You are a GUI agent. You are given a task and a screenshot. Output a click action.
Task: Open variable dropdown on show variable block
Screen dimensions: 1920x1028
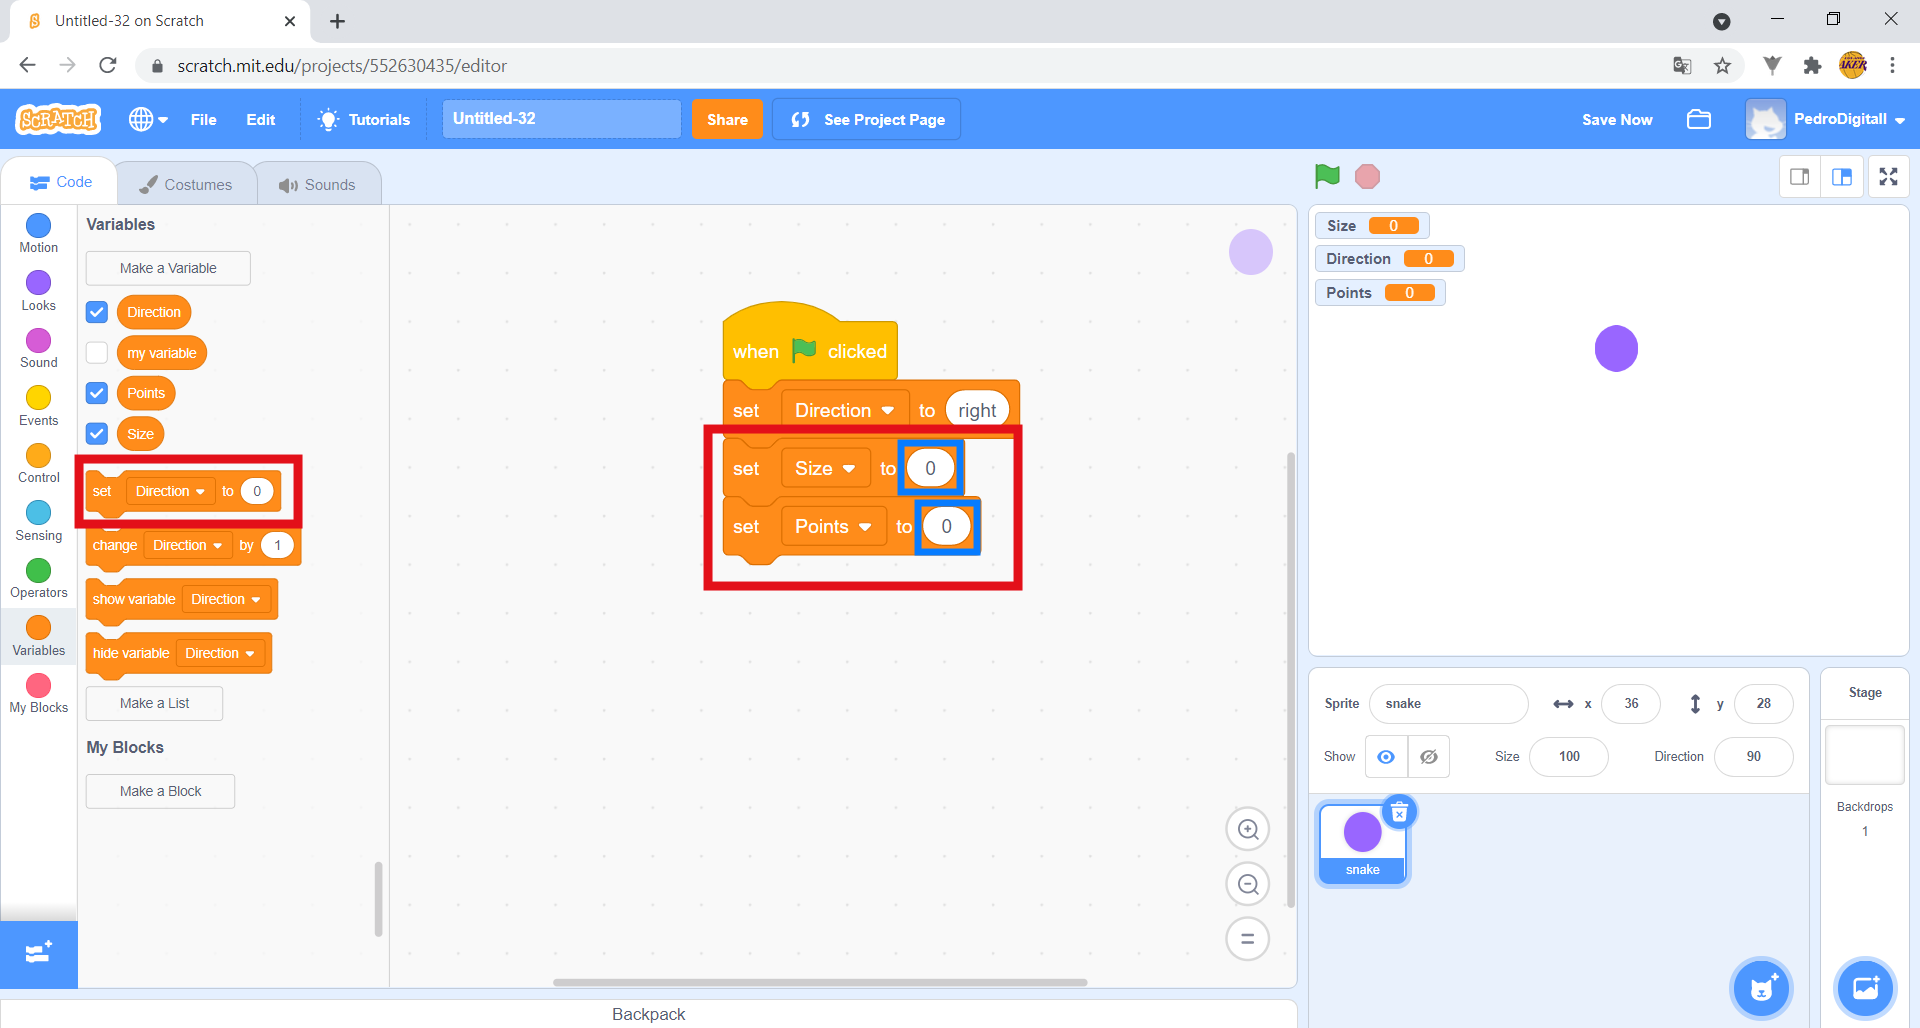(x=226, y=599)
